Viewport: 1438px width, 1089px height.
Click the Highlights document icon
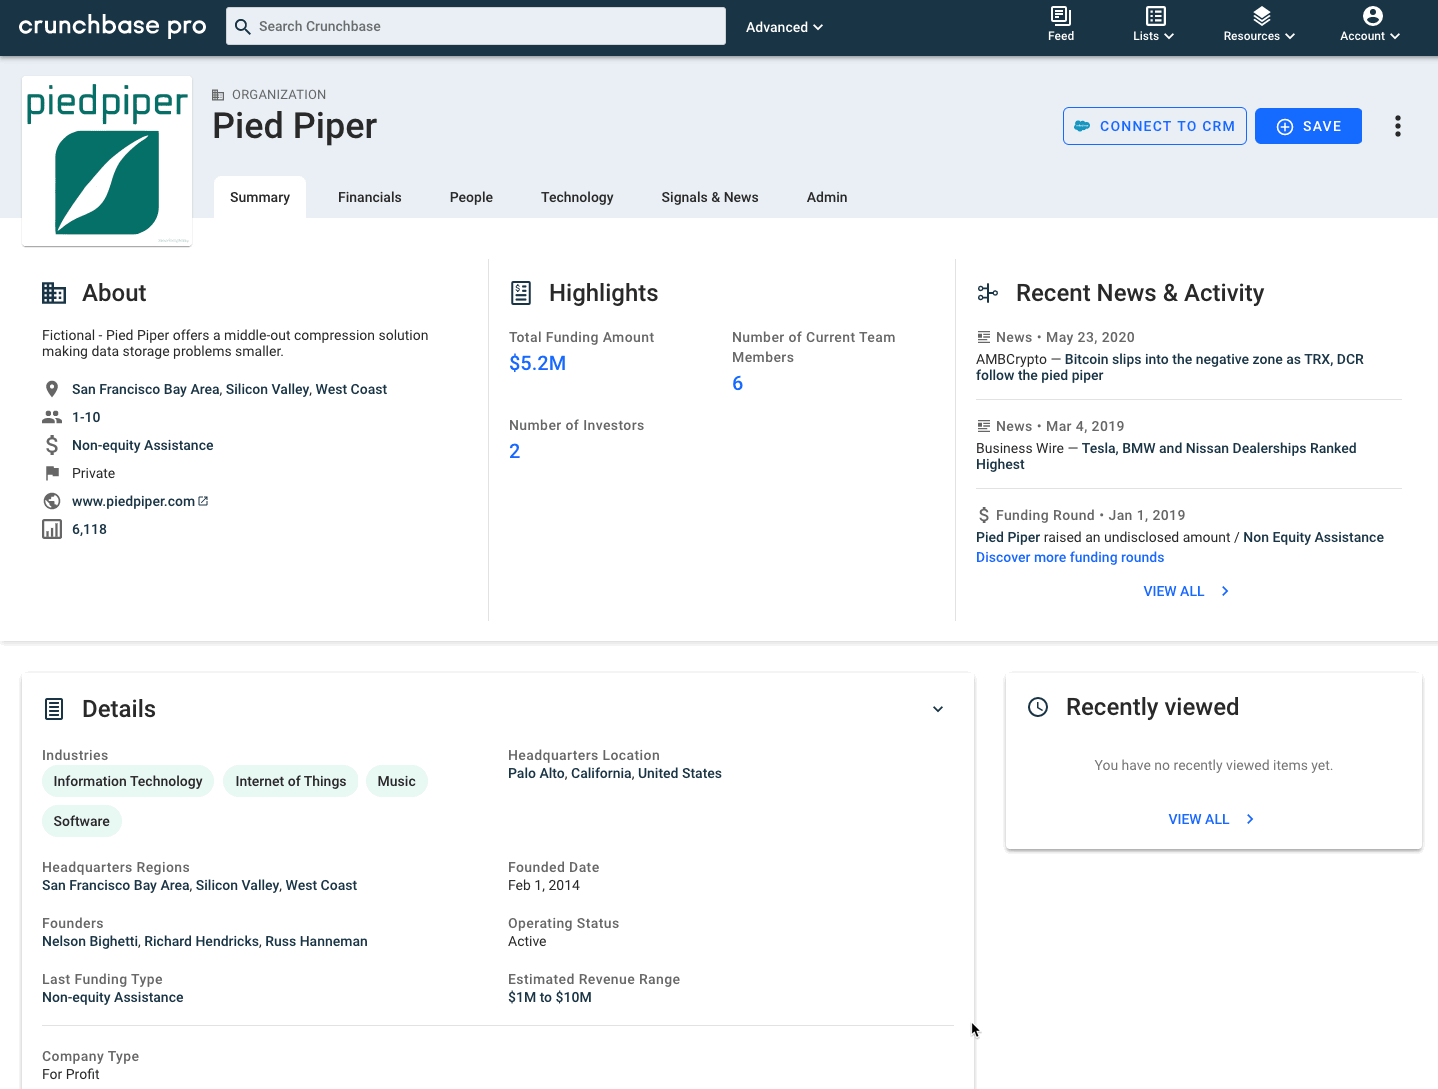coord(521,293)
